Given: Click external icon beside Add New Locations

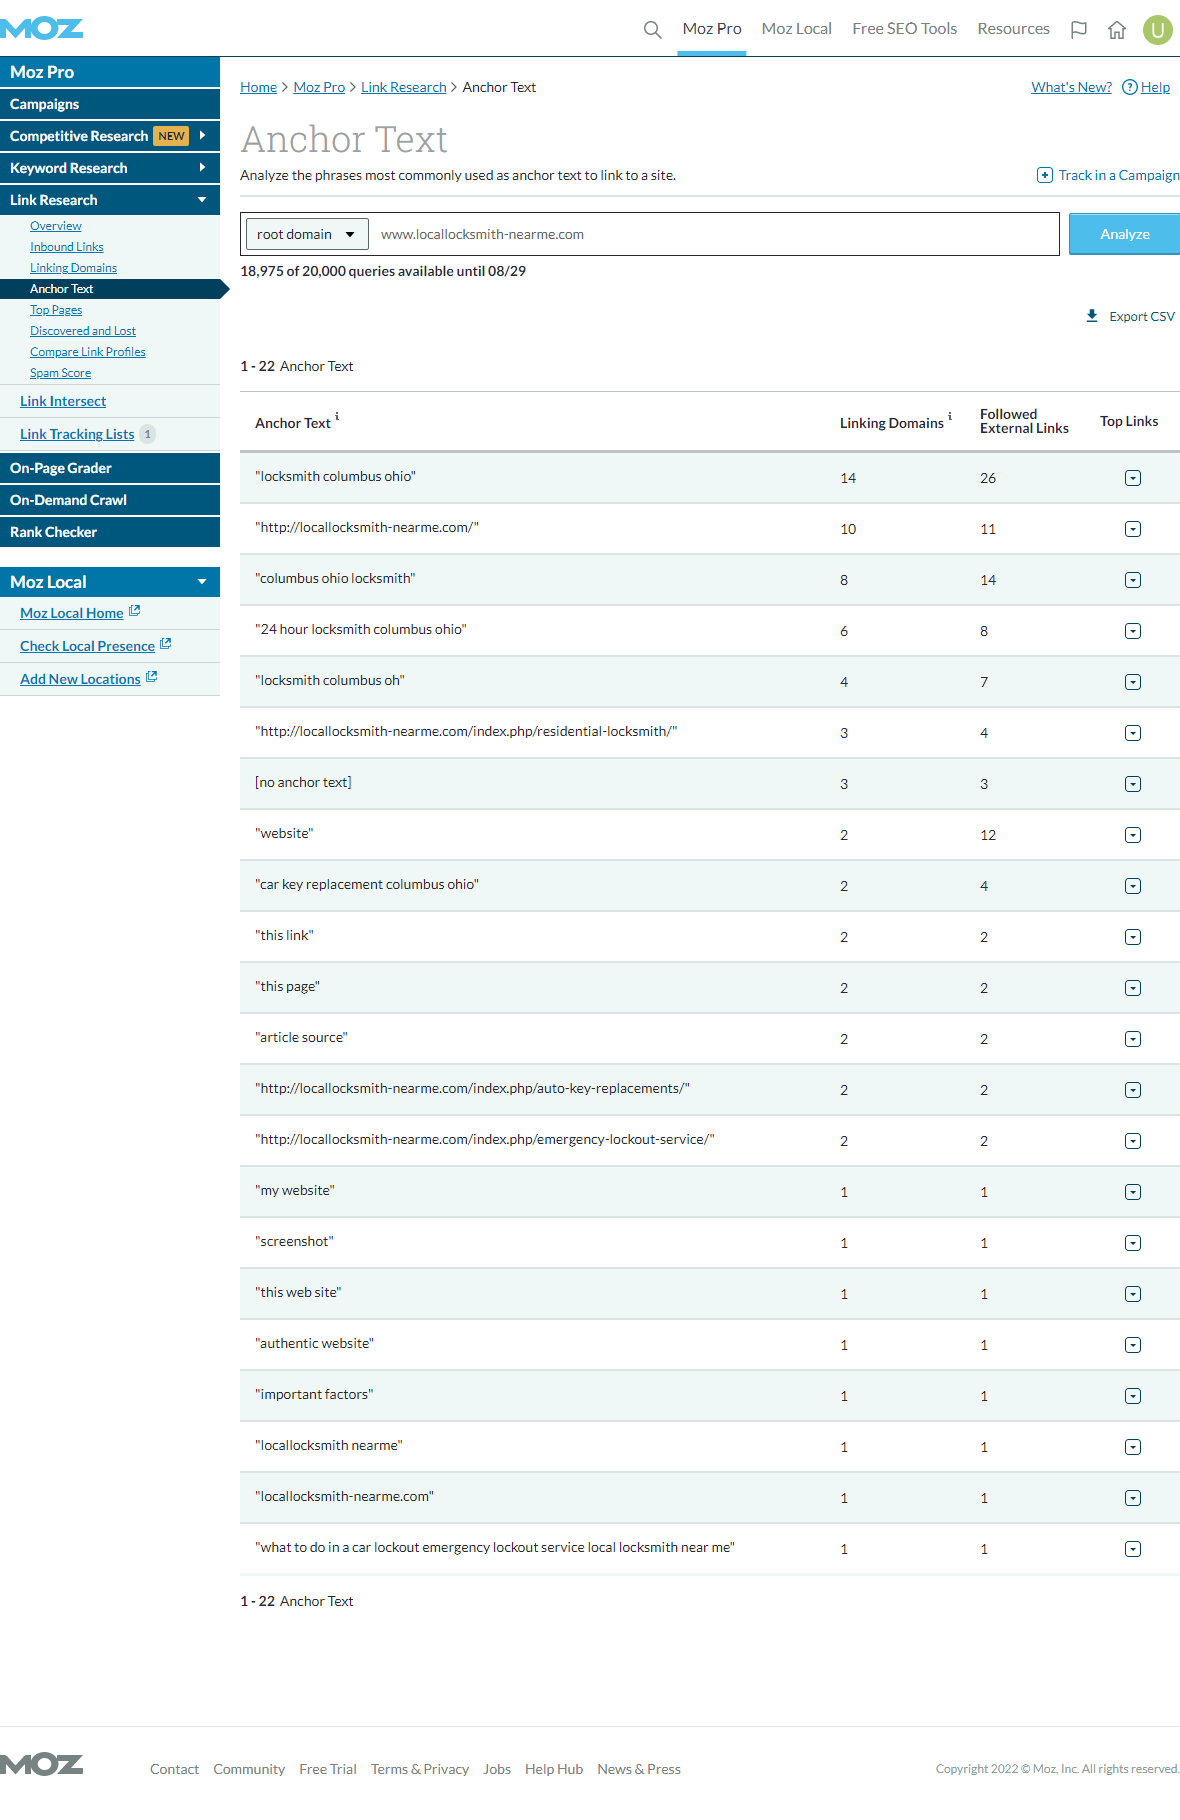Looking at the screenshot, I should (x=152, y=677).
